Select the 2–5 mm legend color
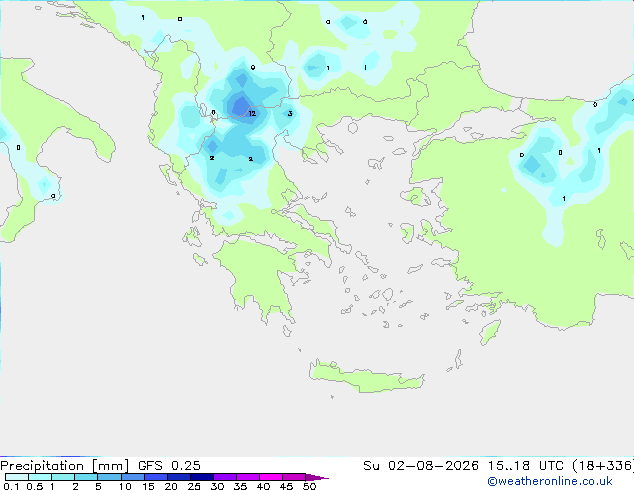The width and height of the screenshot is (634, 490). (86, 477)
